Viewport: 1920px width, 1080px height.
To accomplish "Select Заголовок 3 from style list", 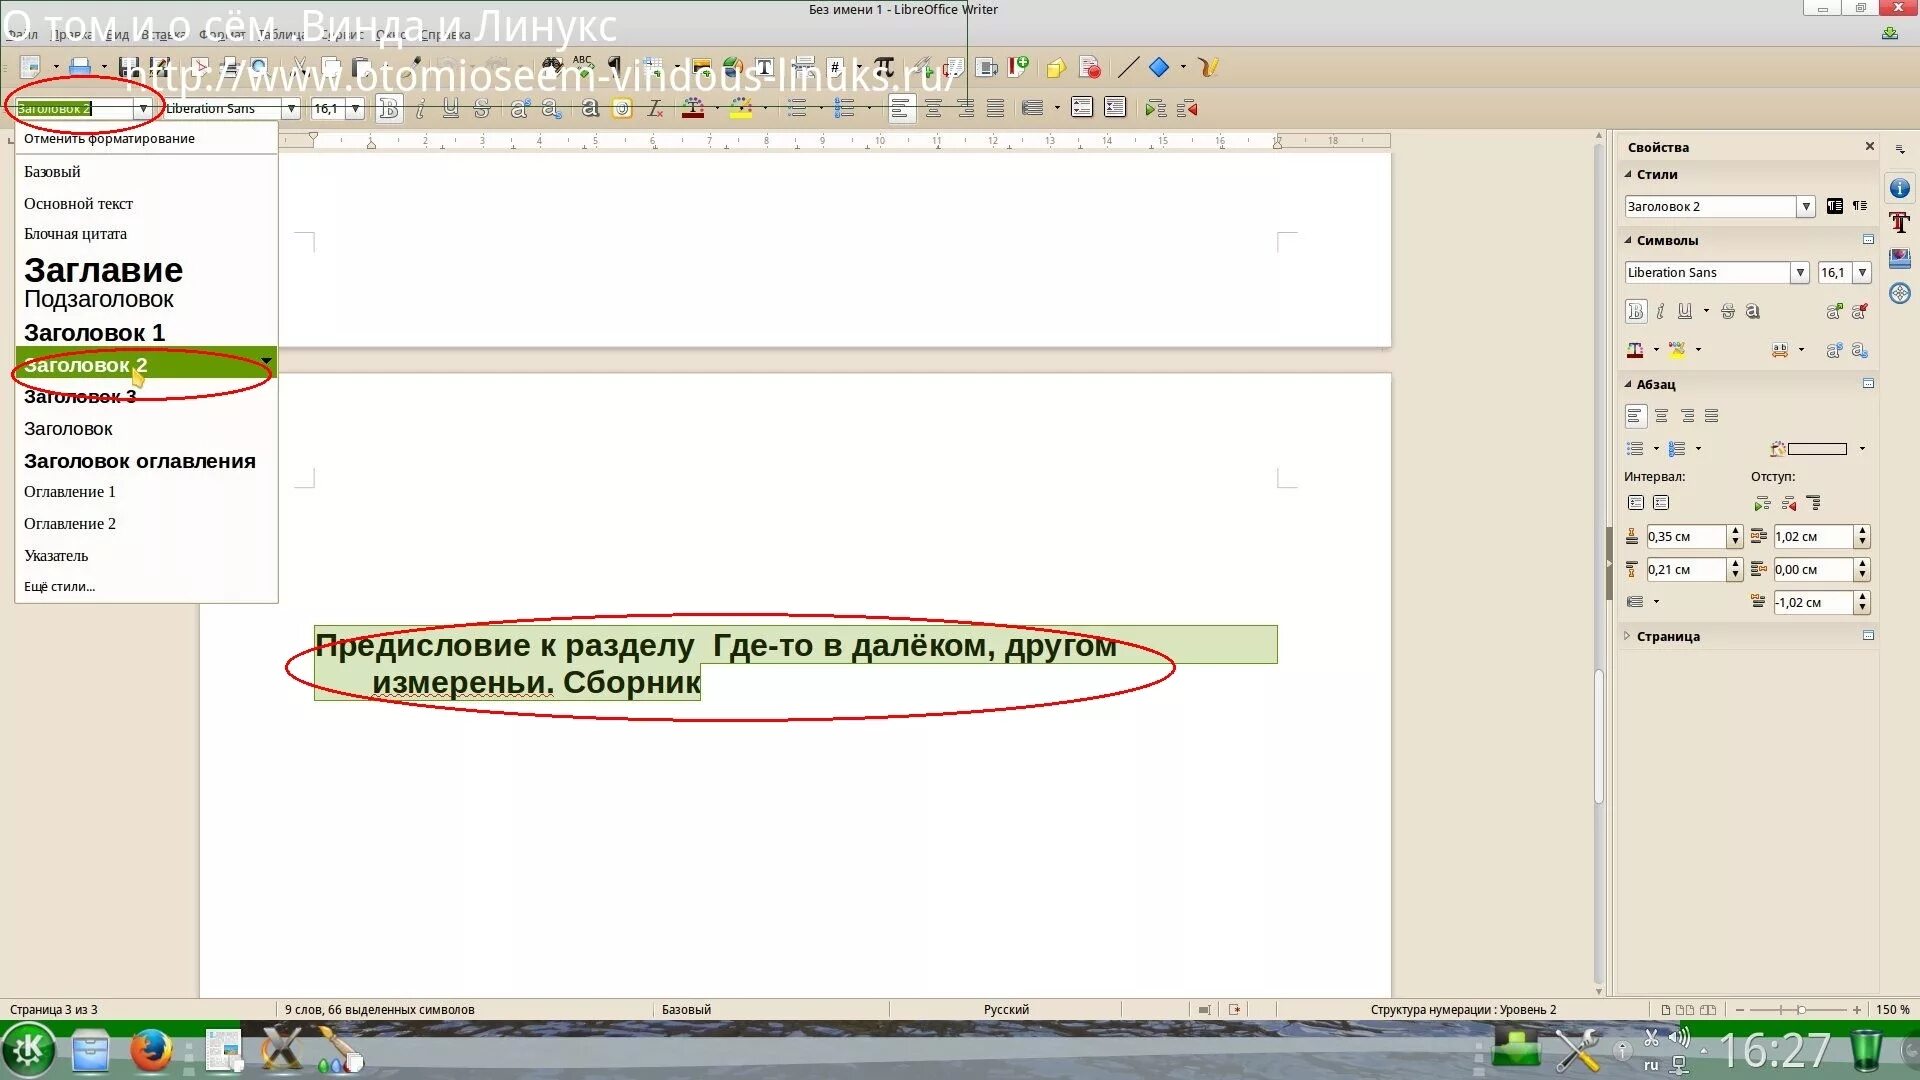I will coord(80,397).
